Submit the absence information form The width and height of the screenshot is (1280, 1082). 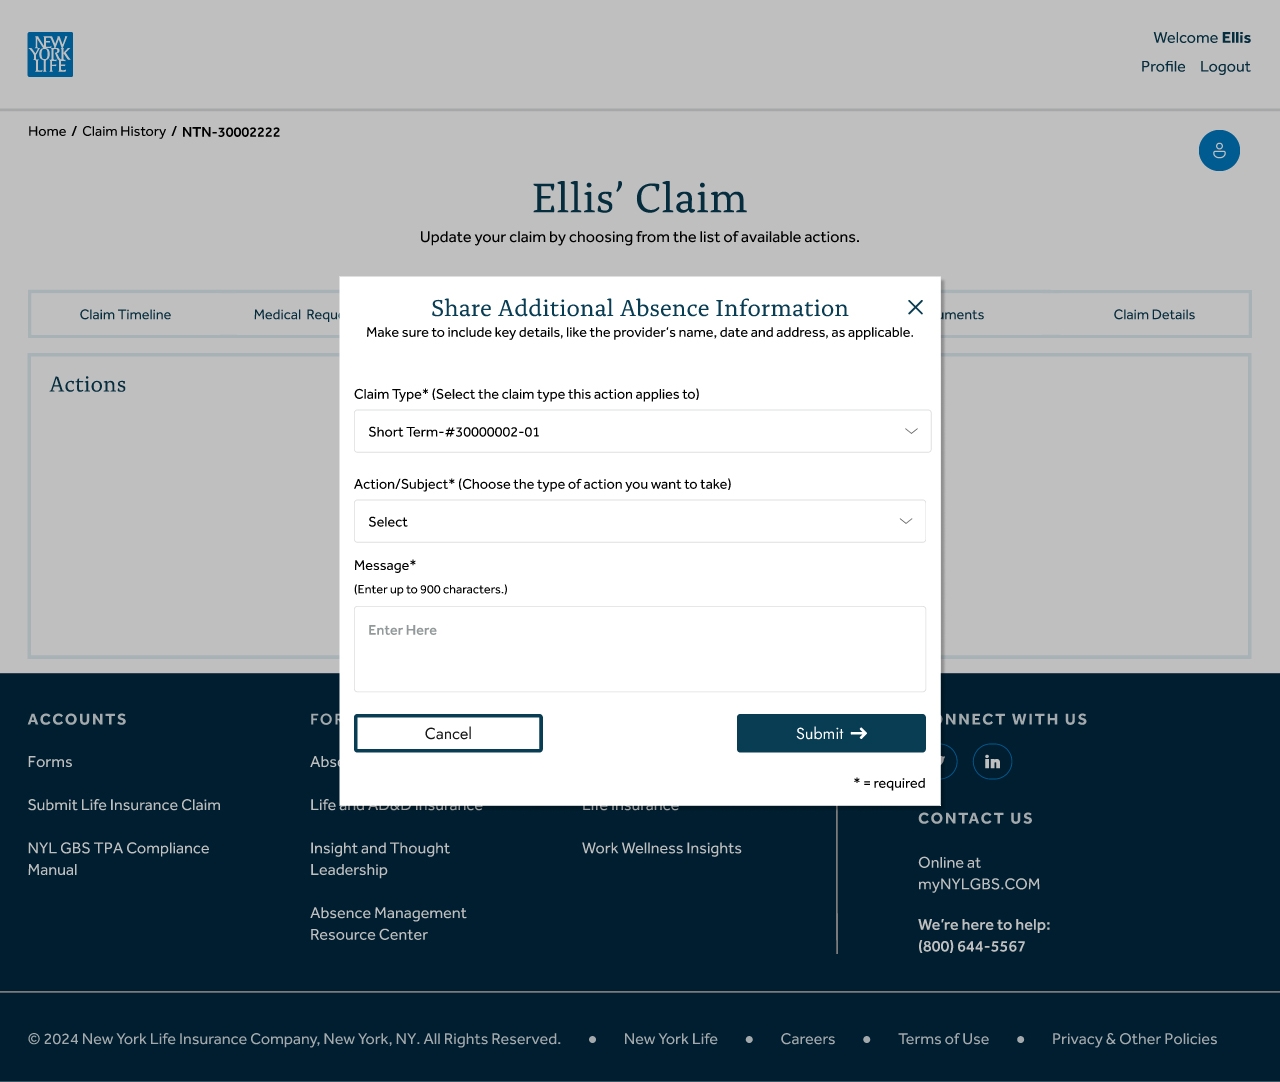(831, 733)
